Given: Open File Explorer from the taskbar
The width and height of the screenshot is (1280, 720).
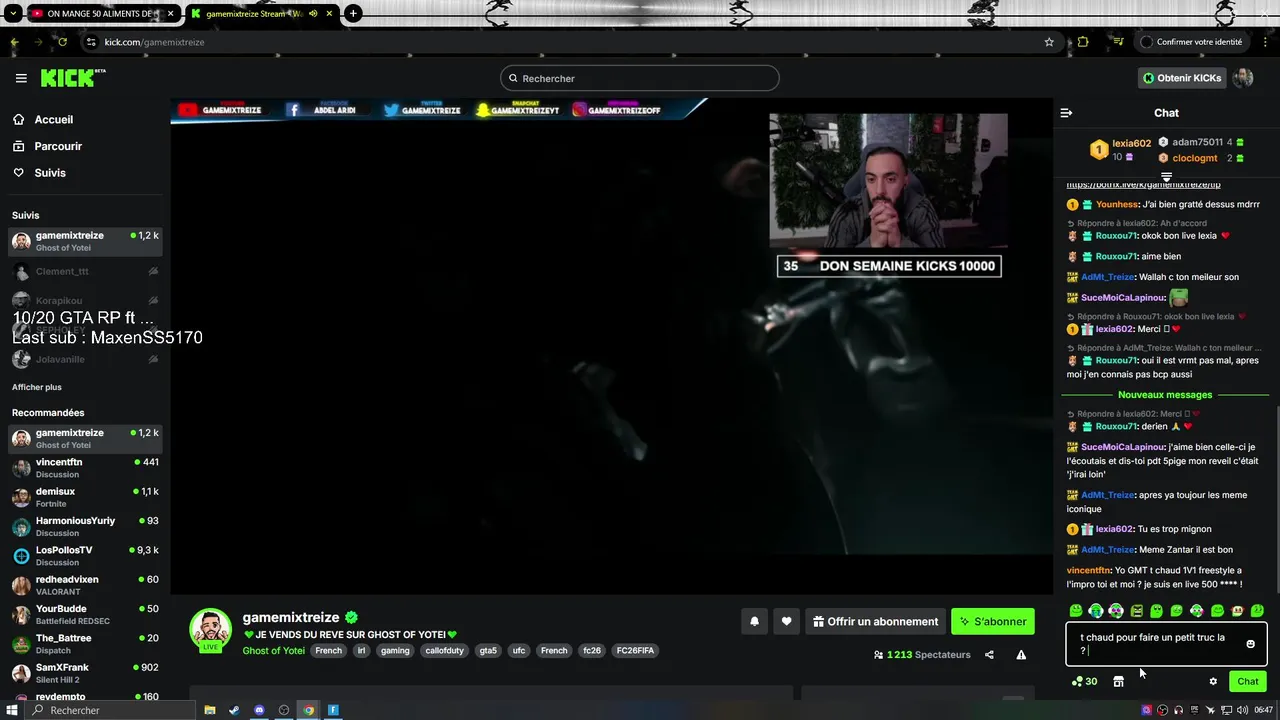Looking at the screenshot, I should pyautogui.click(x=210, y=710).
